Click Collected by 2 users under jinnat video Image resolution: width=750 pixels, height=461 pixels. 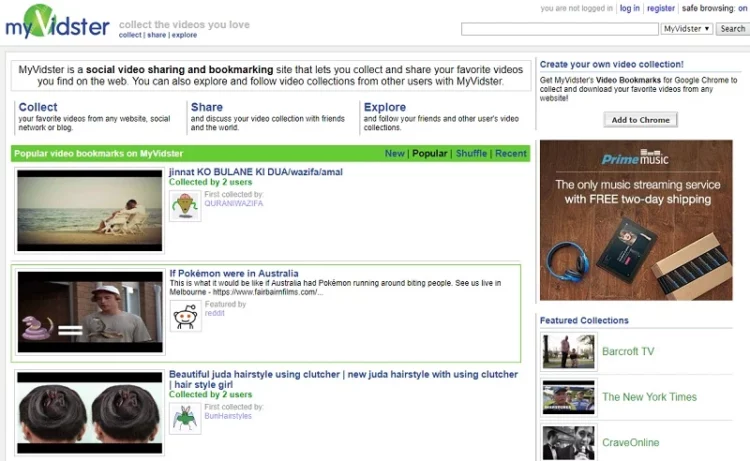(x=210, y=182)
